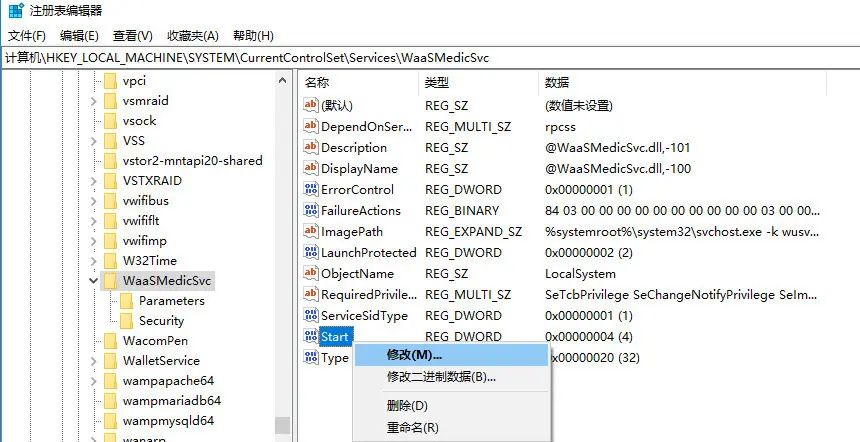This screenshot has height=442, width=860.
Task: Expand the vwifimp tree node
Action: pos(93,241)
